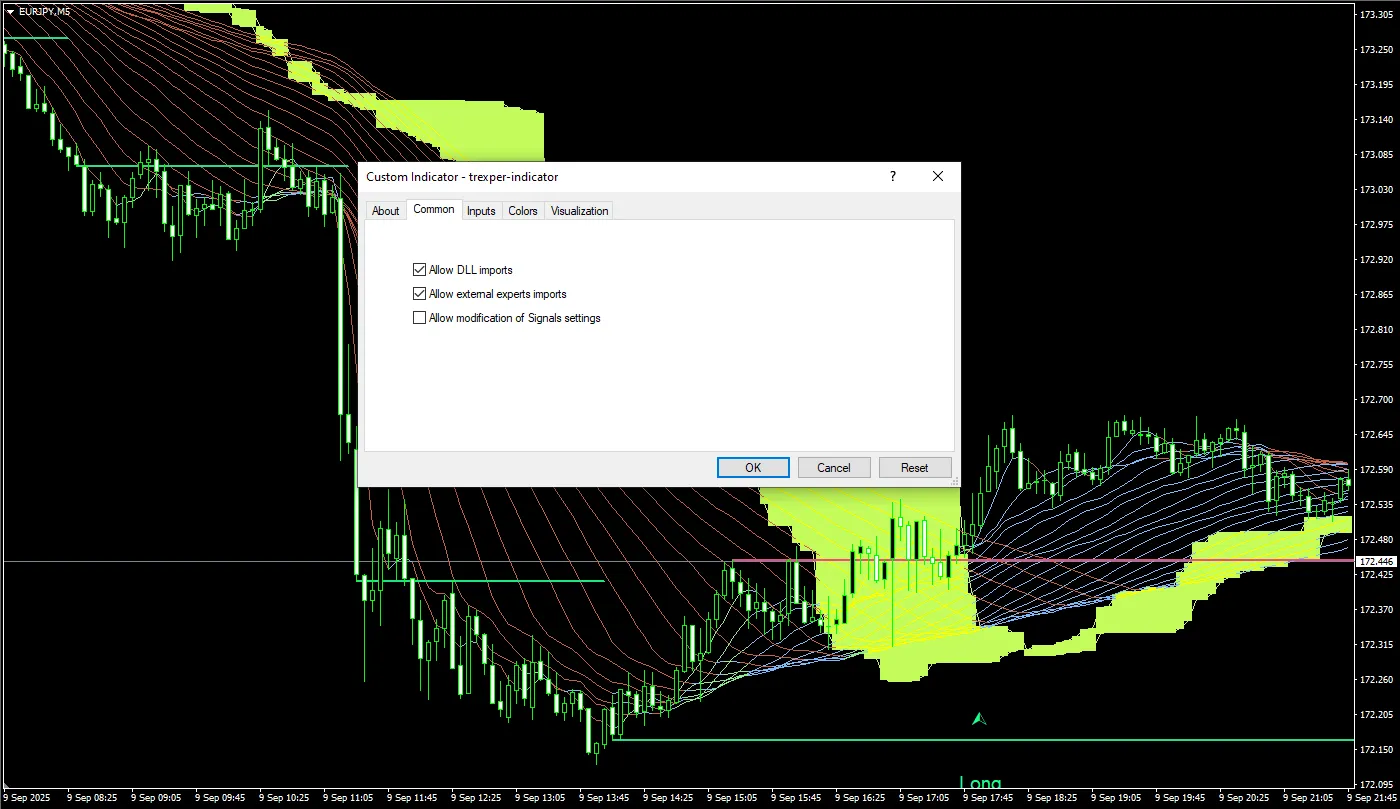This screenshot has width=1400, height=809.
Task: Open the EURJPY,M5 chart triangle menu
Action: coord(10,11)
